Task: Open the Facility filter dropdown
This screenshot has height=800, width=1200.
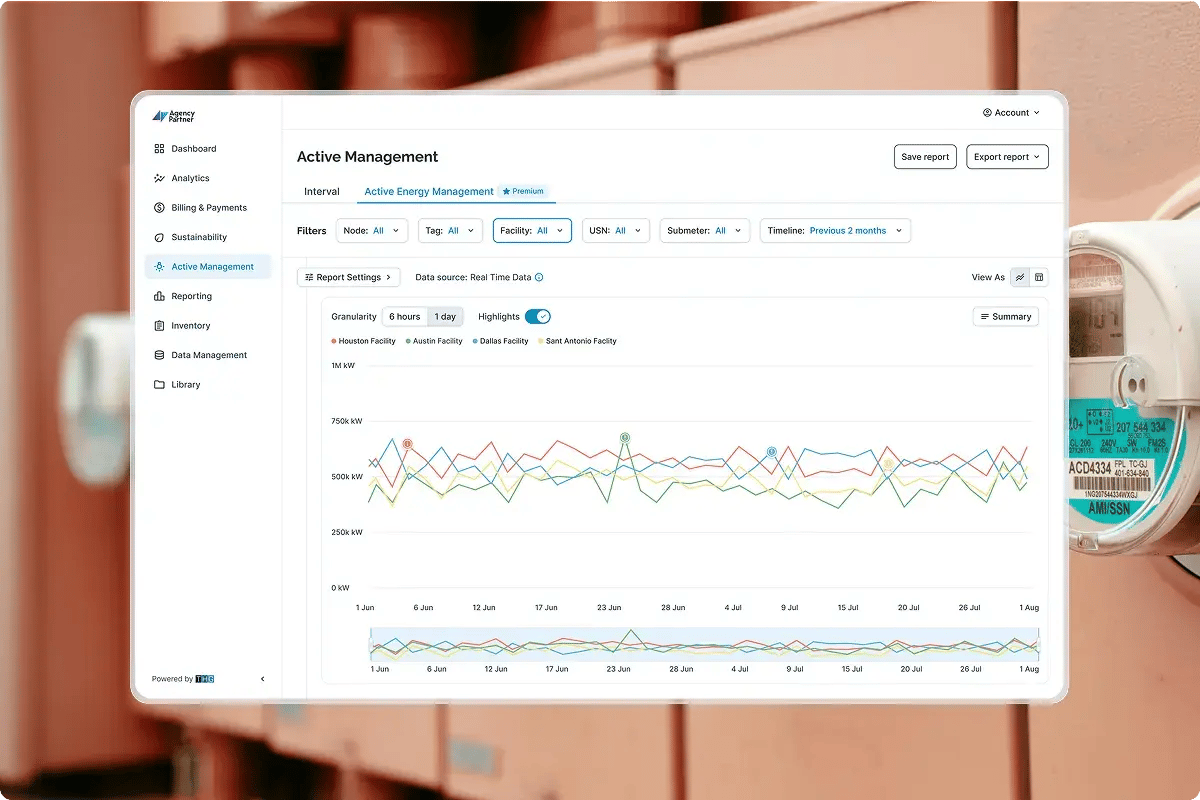Action: pyautogui.click(x=532, y=230)
